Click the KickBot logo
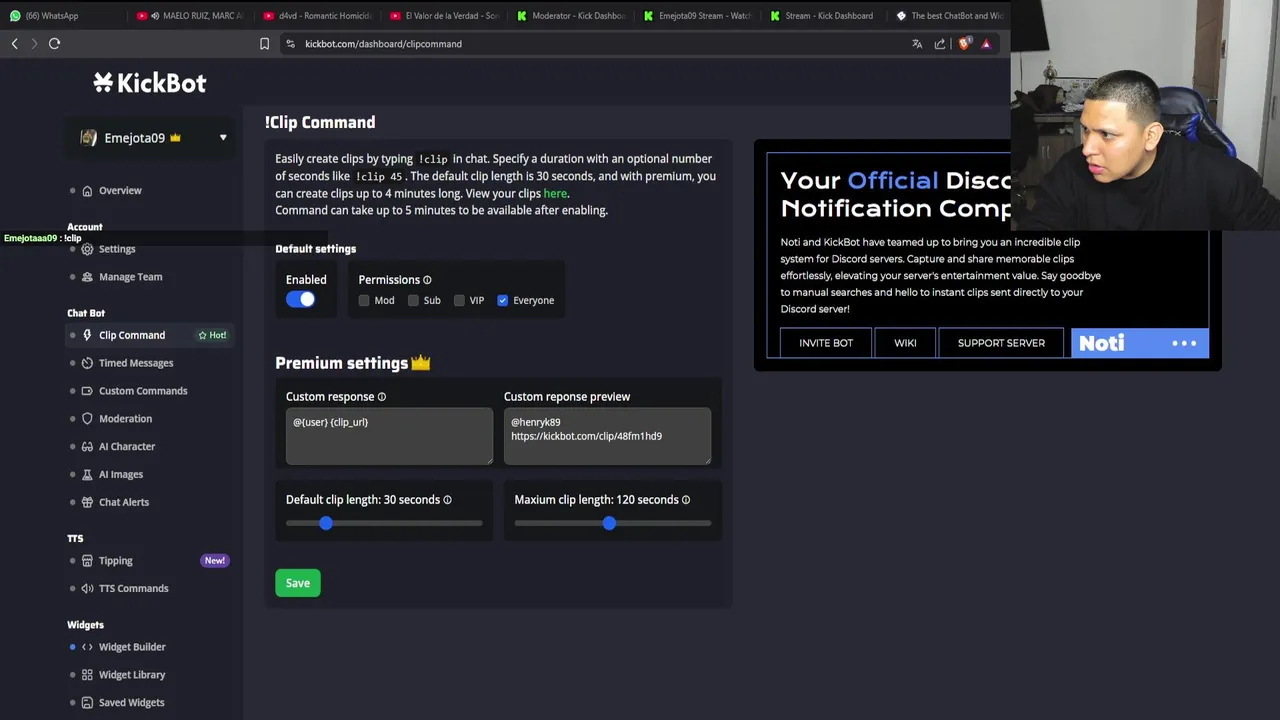The image size is (1280, 720). tap(150, 83)
